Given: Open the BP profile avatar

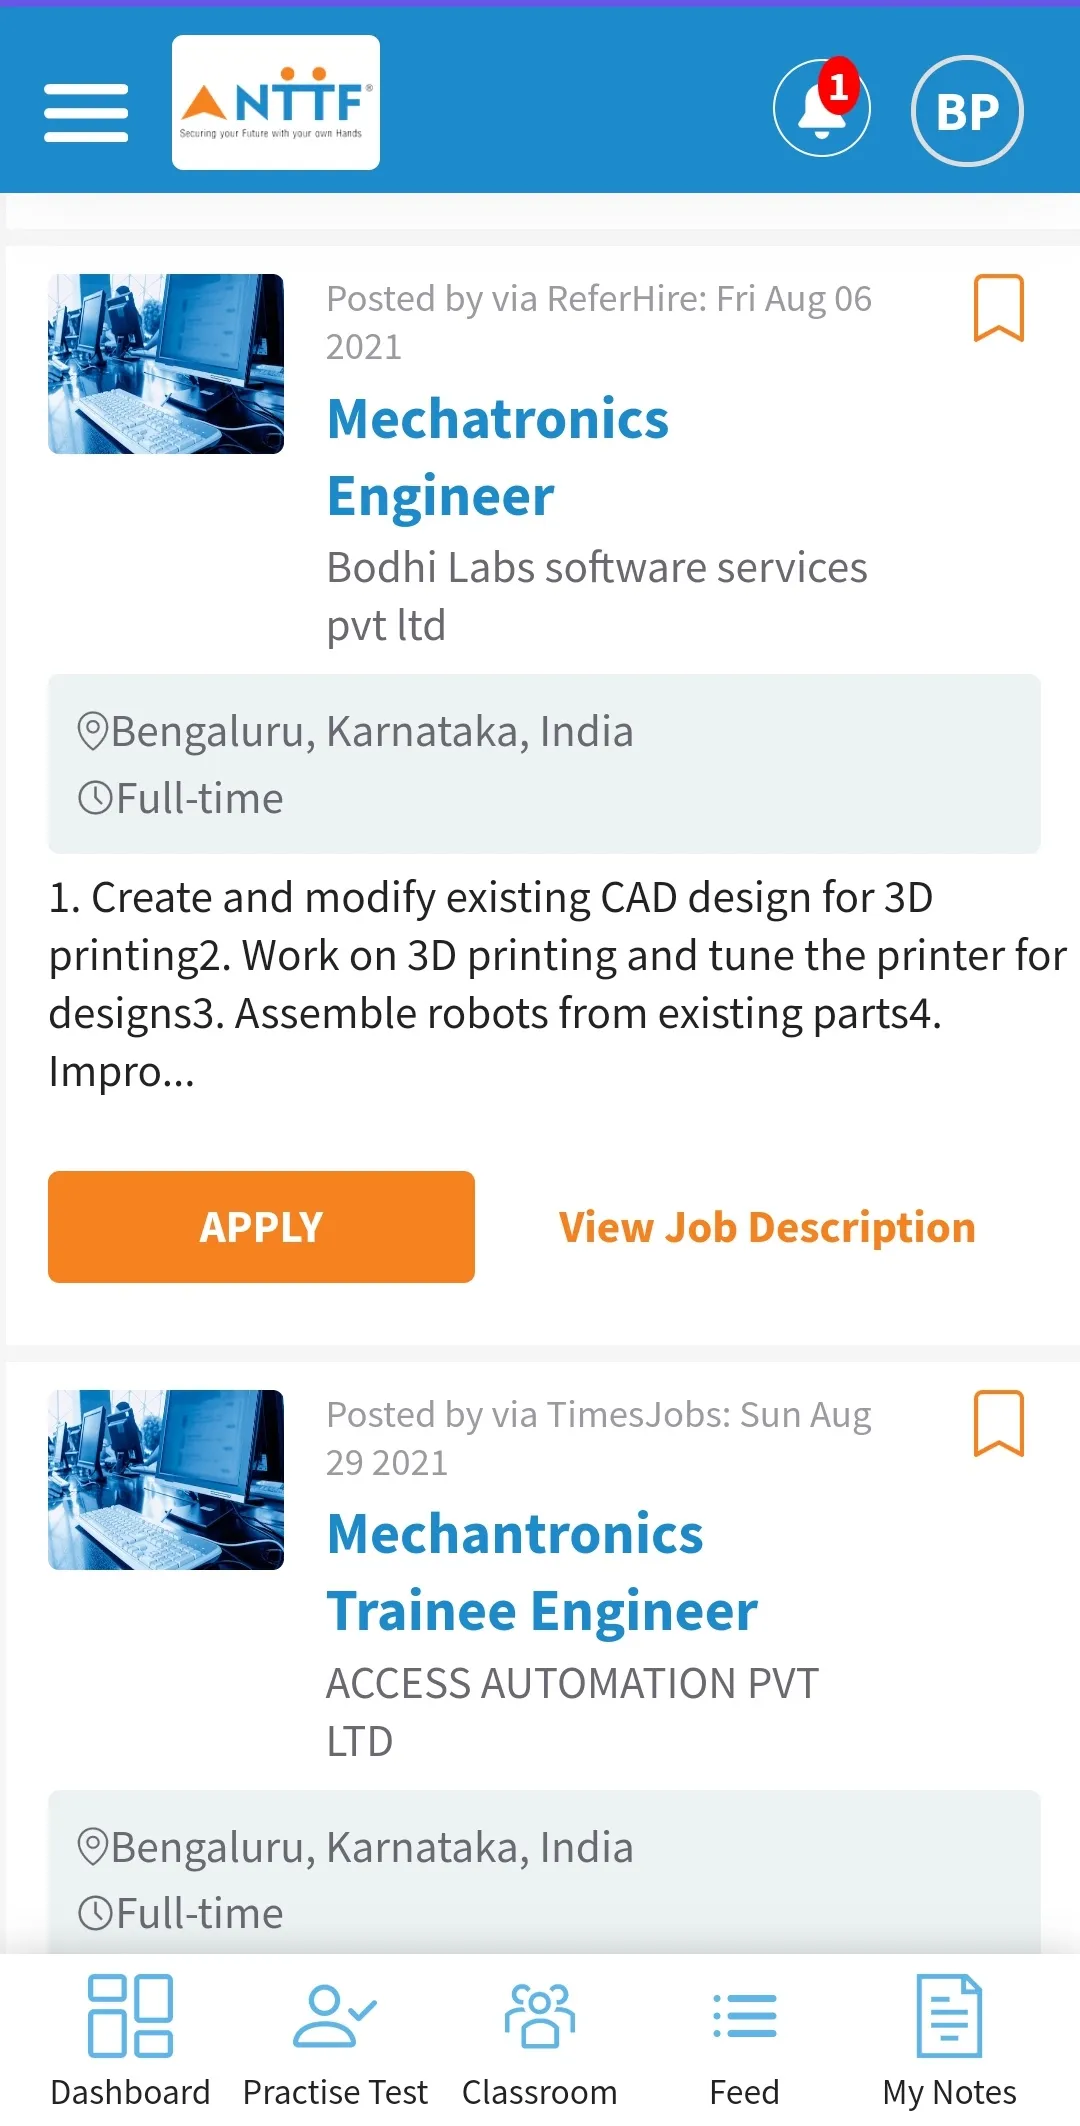Looking at the screenshot, I should (x=967, y=111).
